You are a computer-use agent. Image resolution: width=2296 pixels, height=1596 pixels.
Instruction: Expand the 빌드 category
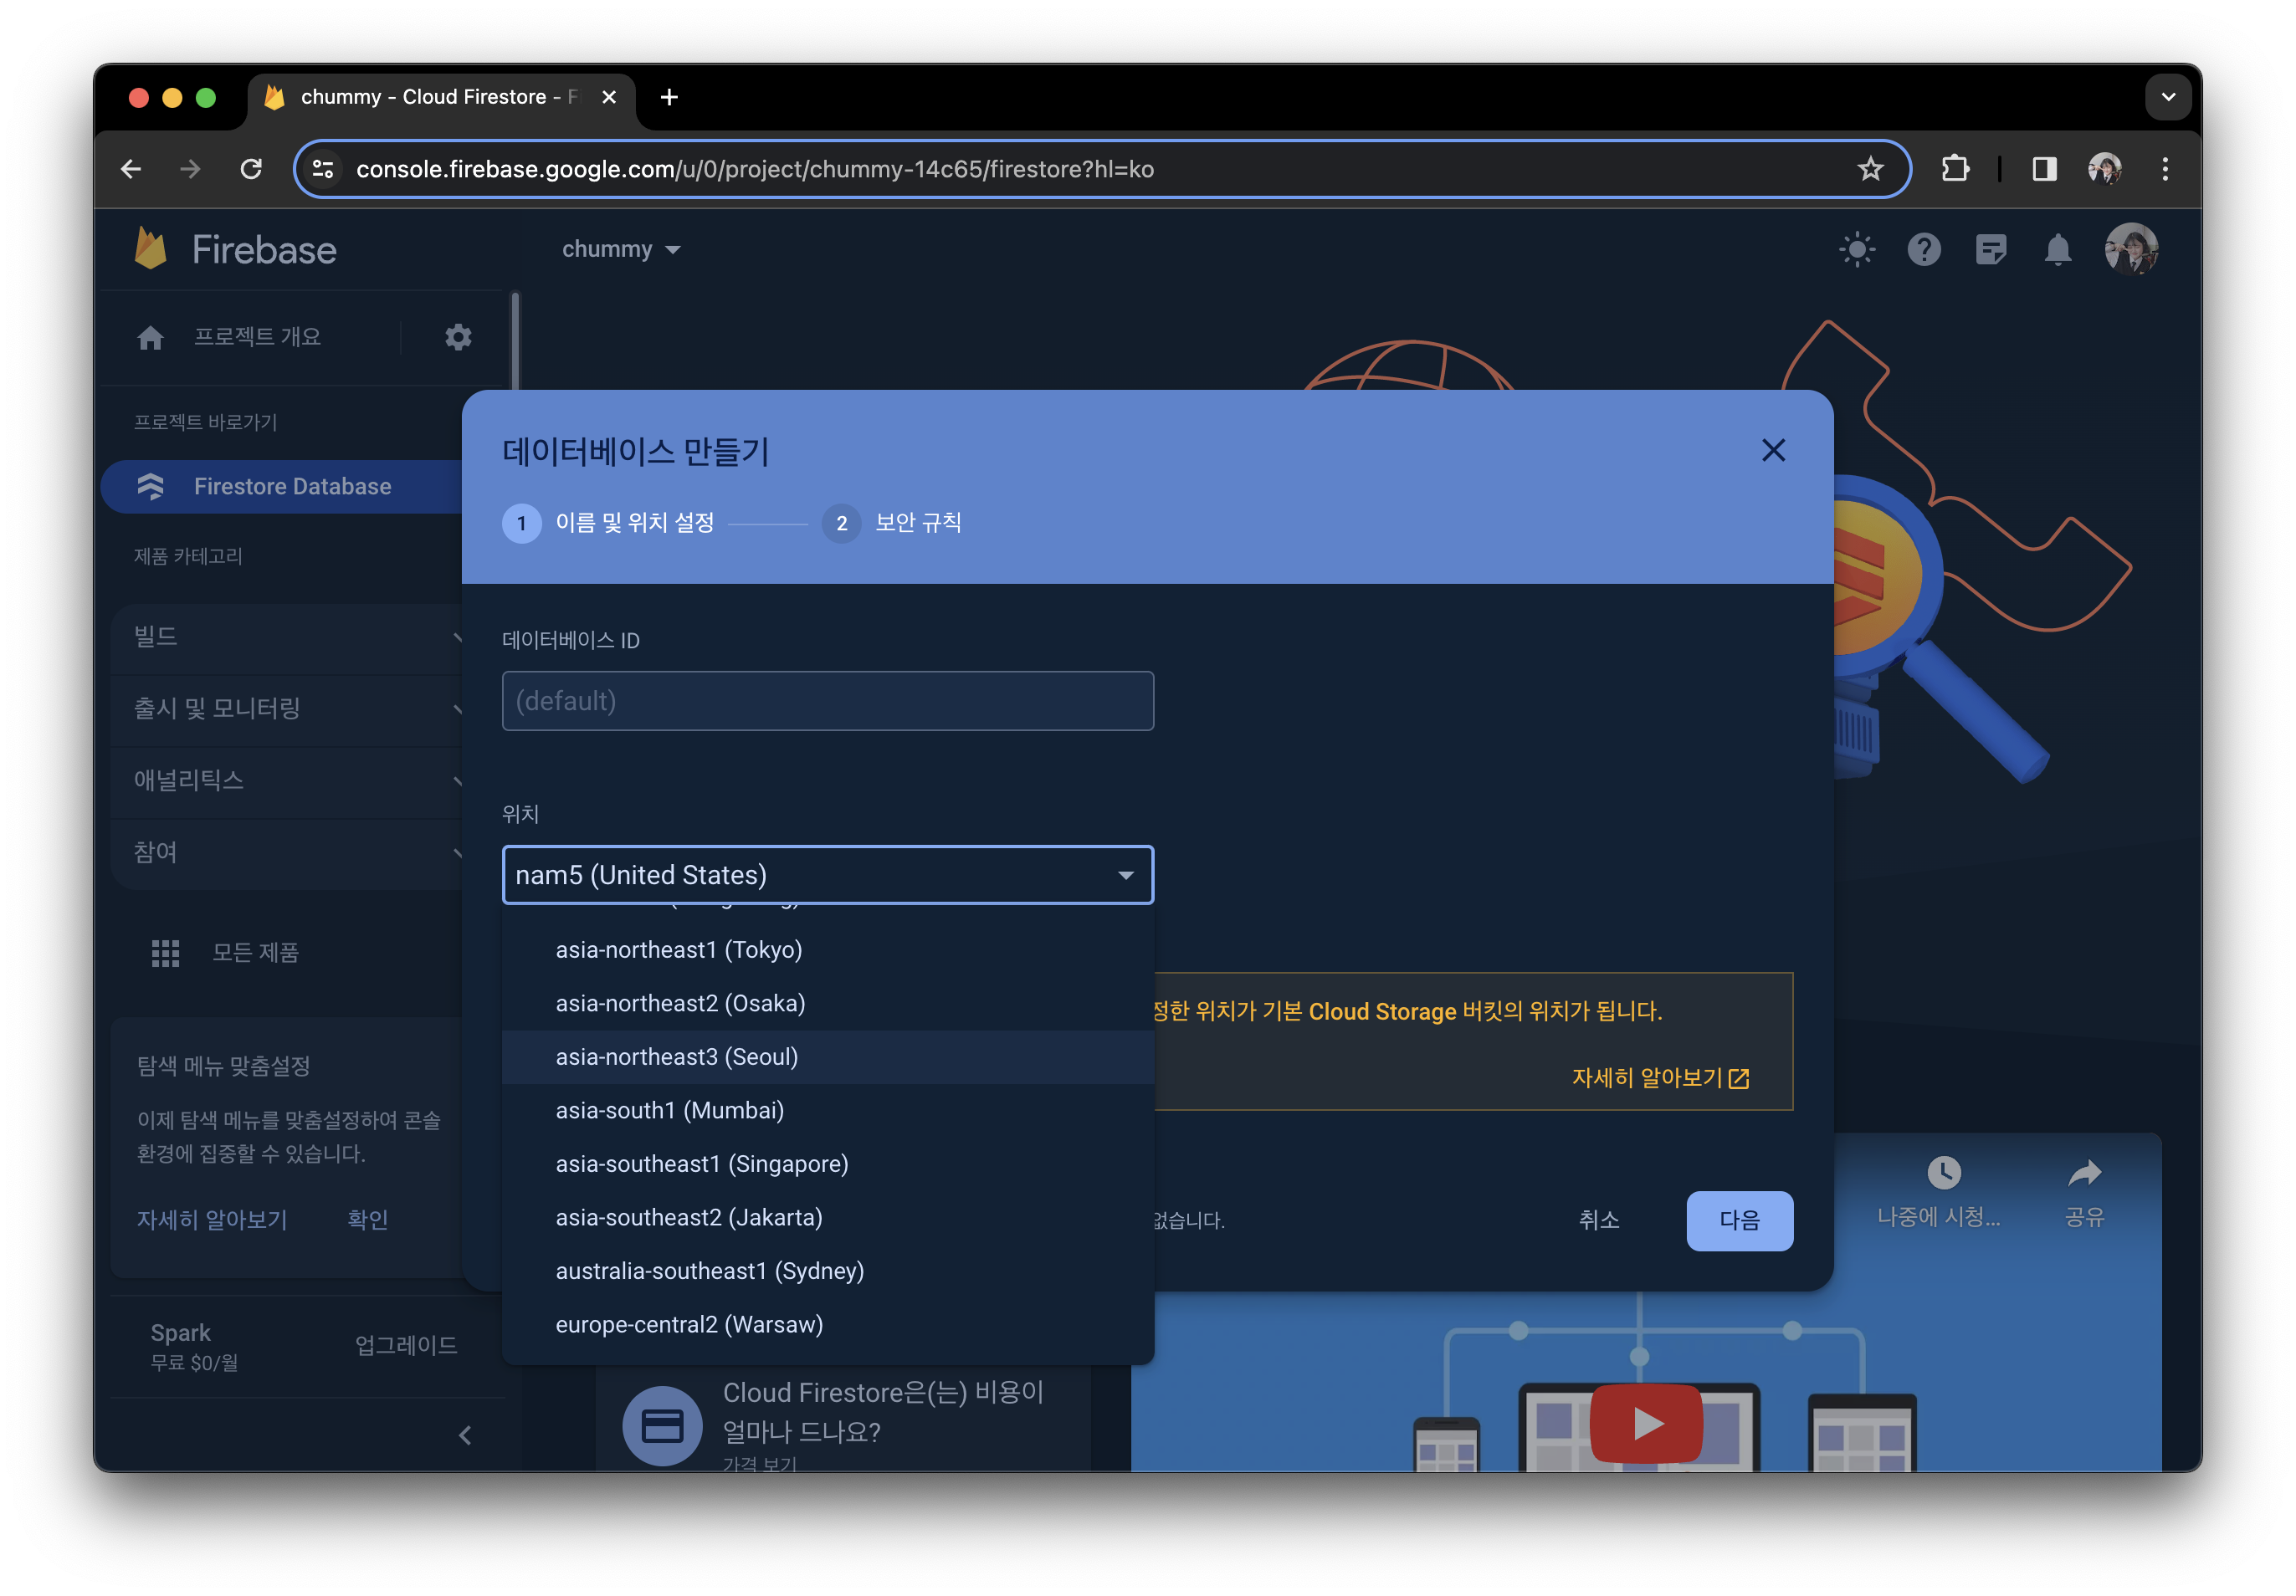[x=288, y=637]
